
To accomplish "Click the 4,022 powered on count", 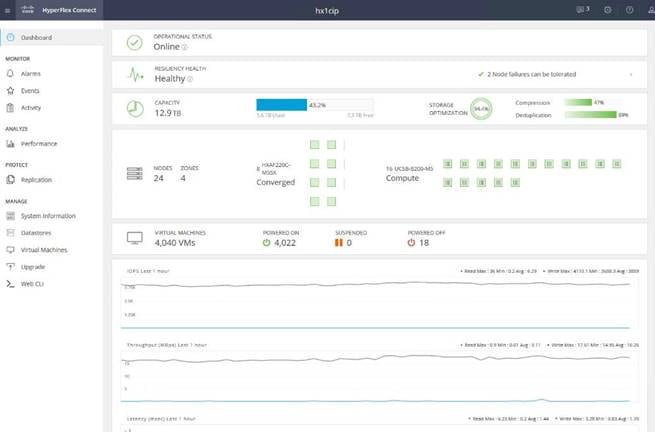I will (285, 243).
